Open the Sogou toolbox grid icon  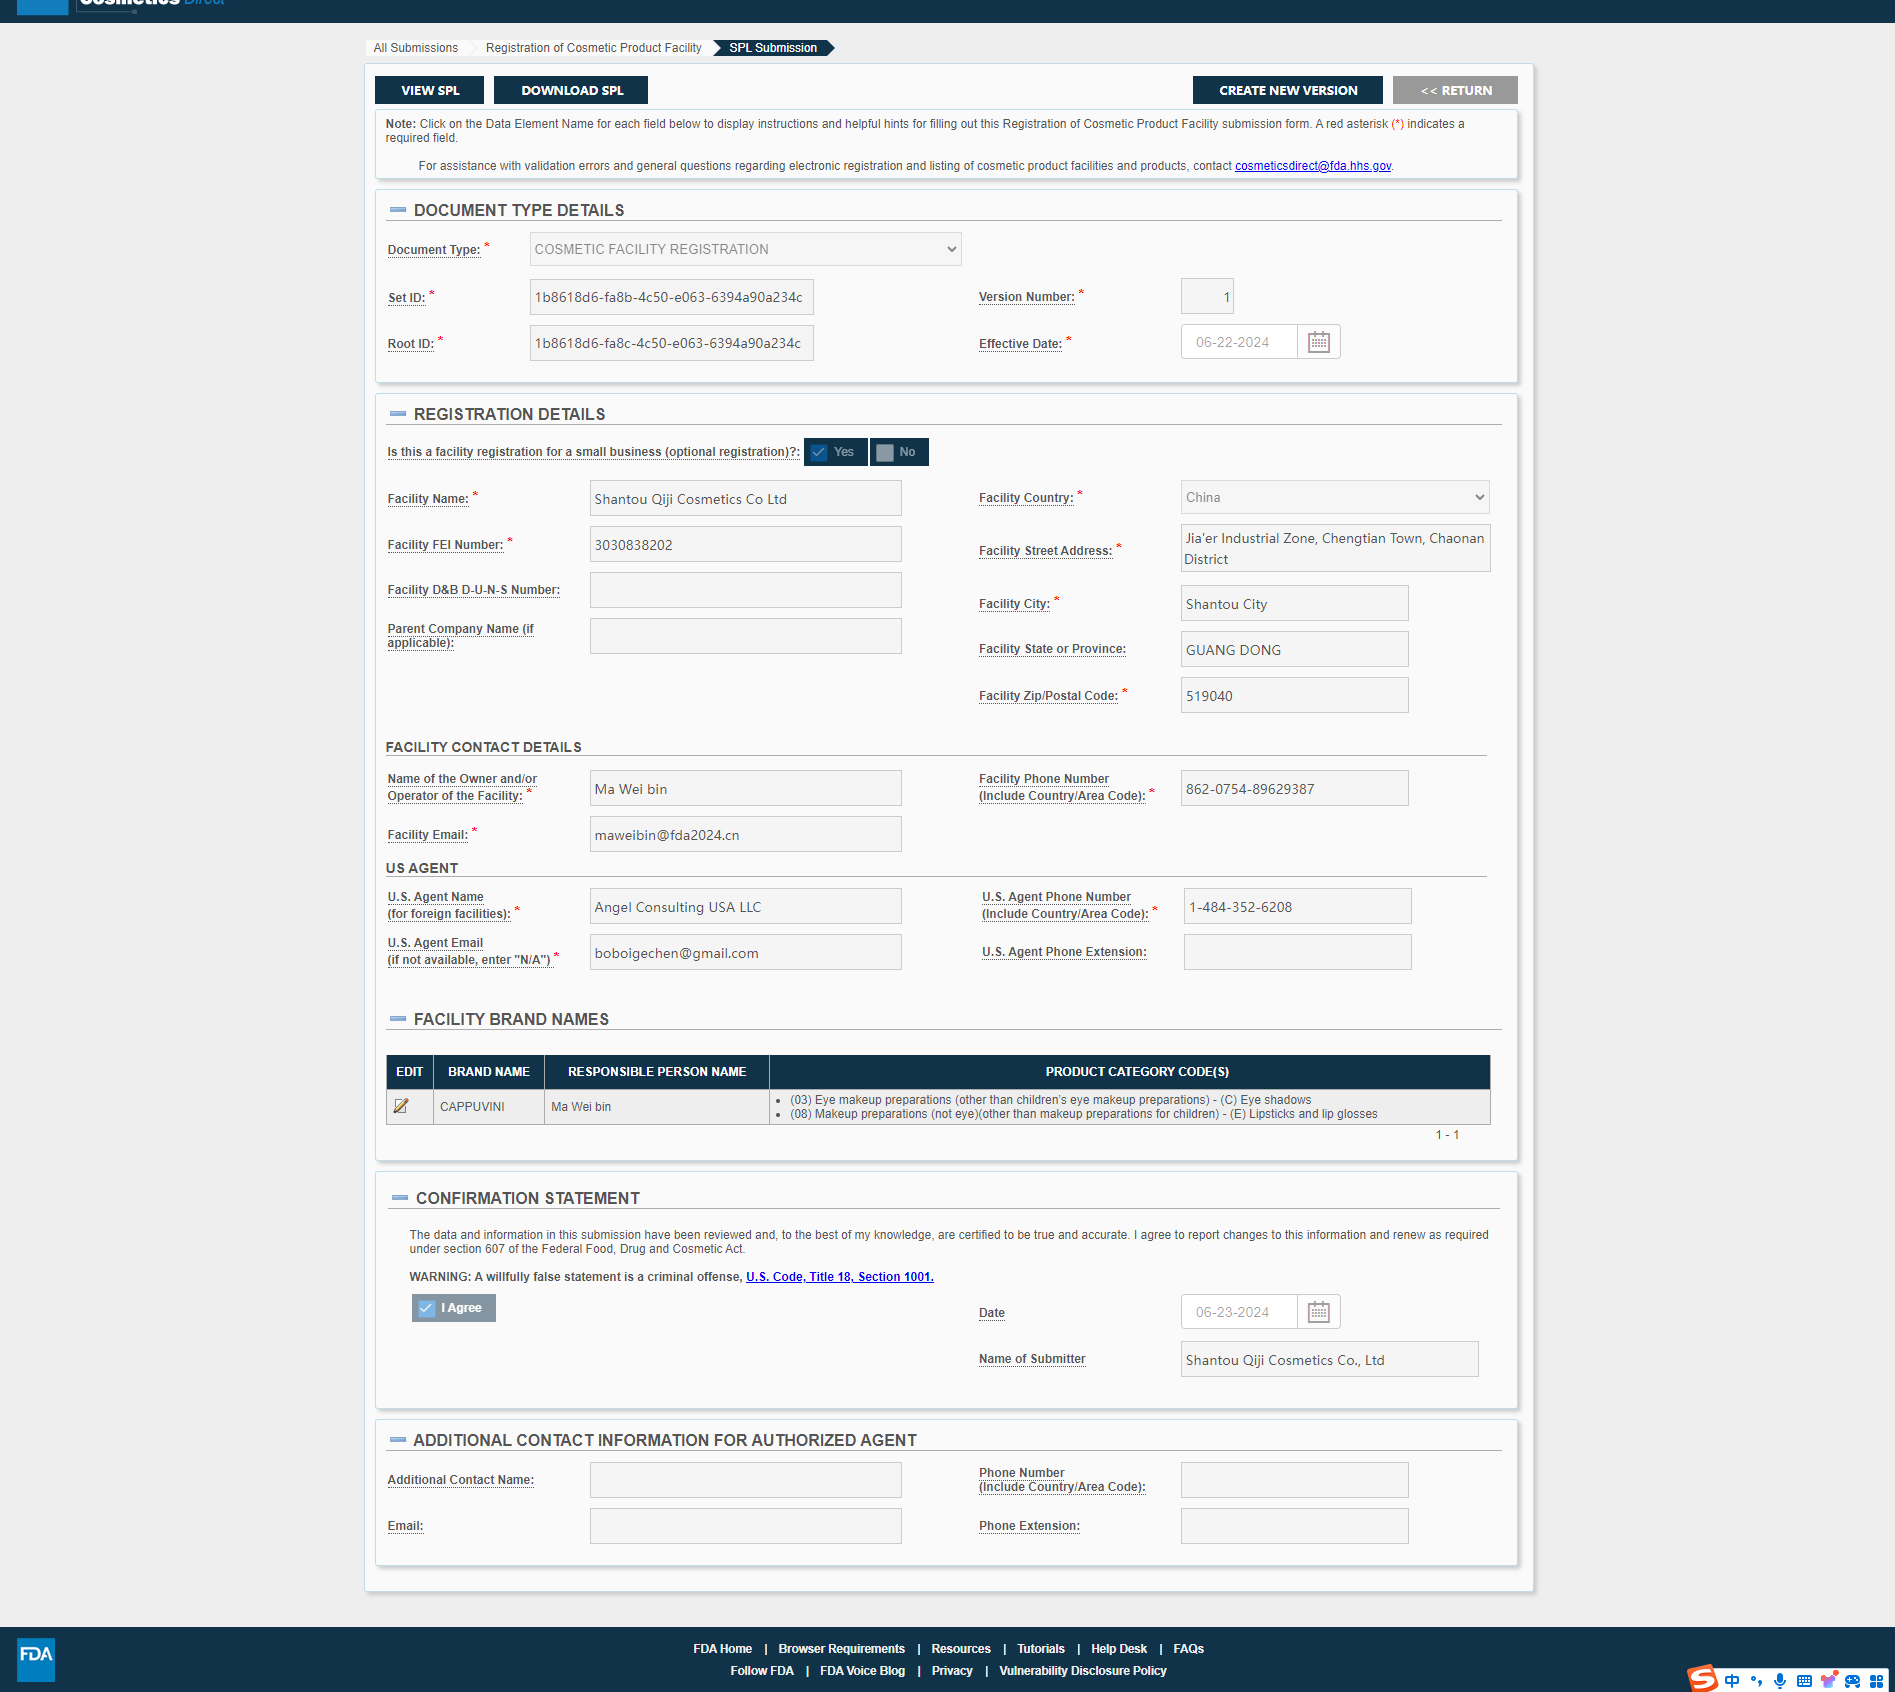click(x=1876, y=1681)
